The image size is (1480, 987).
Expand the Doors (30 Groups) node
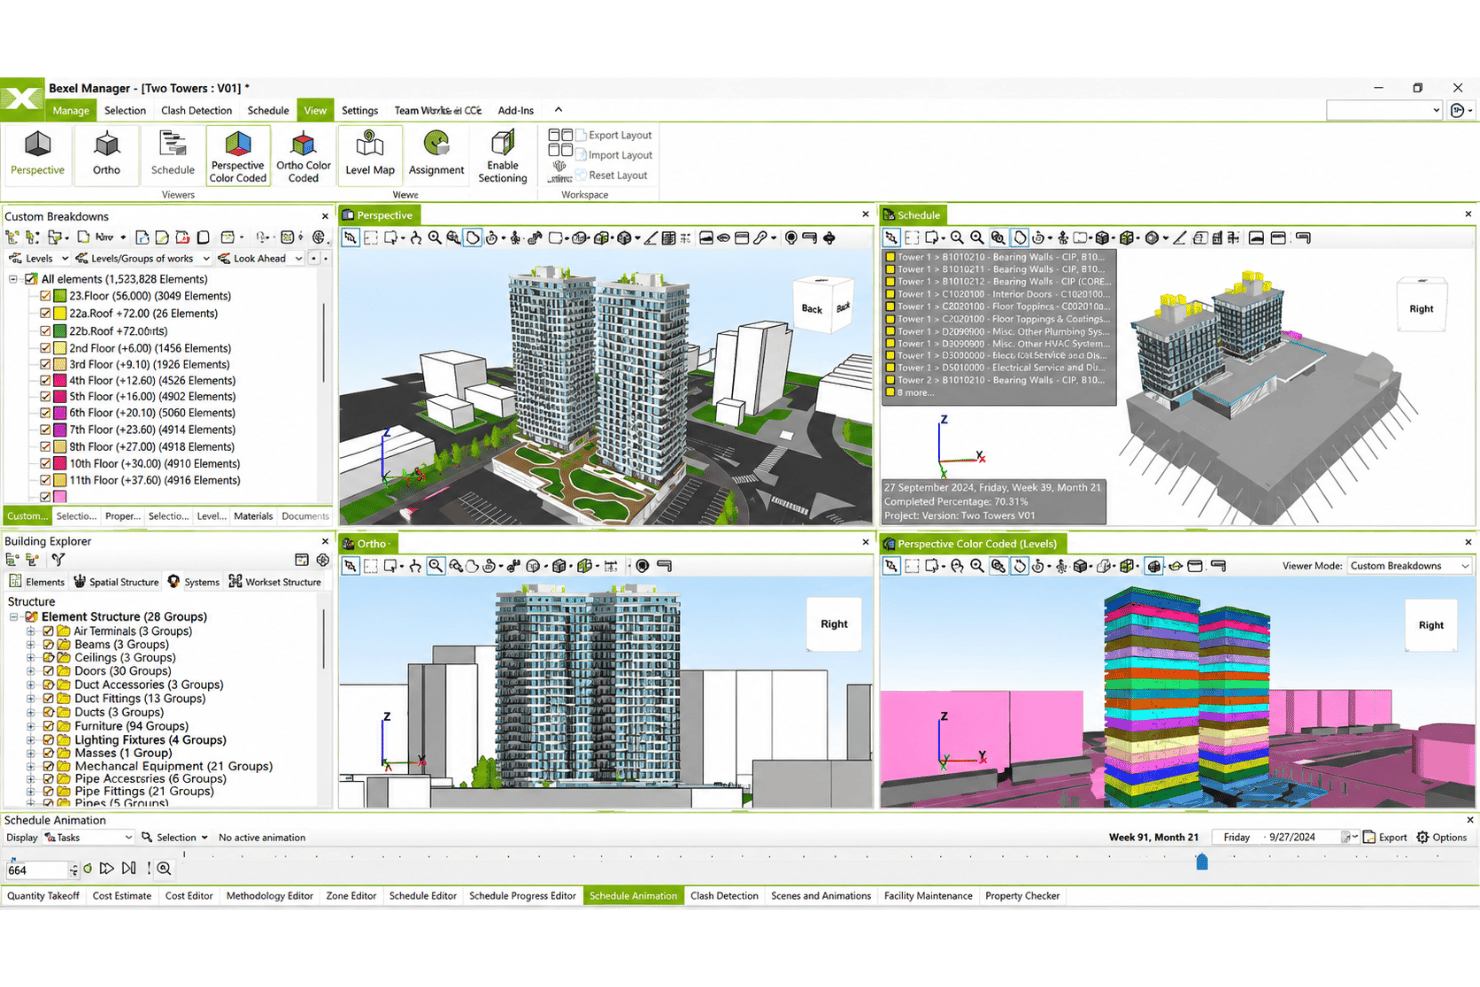click(31, 671)
